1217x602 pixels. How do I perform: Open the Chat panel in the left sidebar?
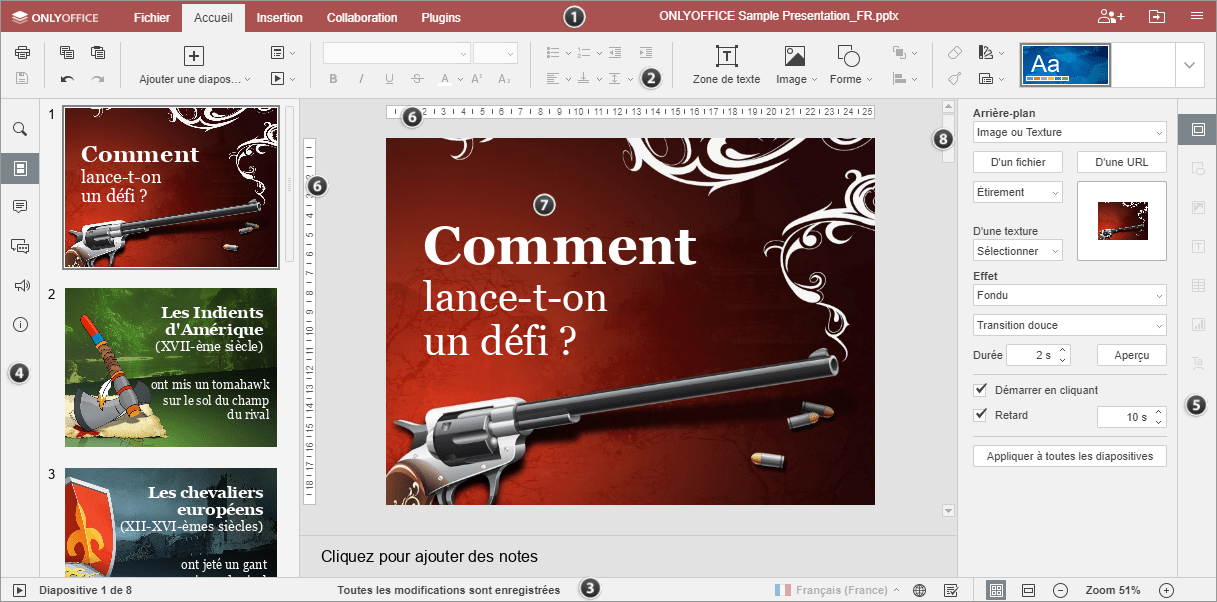tap(20, 246)
